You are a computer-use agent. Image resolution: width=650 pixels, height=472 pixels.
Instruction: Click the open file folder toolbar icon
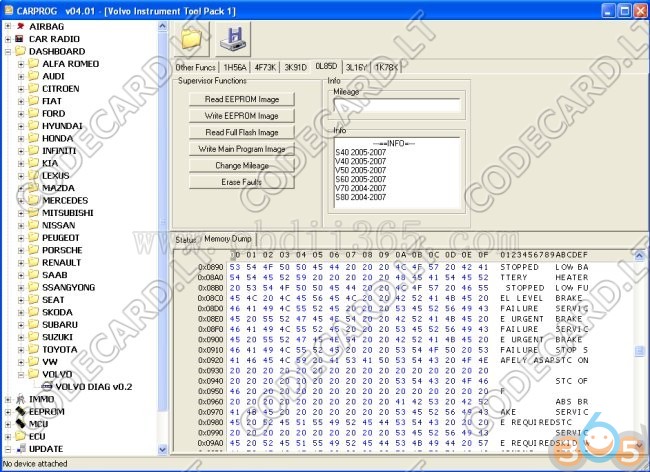point(192,39)
